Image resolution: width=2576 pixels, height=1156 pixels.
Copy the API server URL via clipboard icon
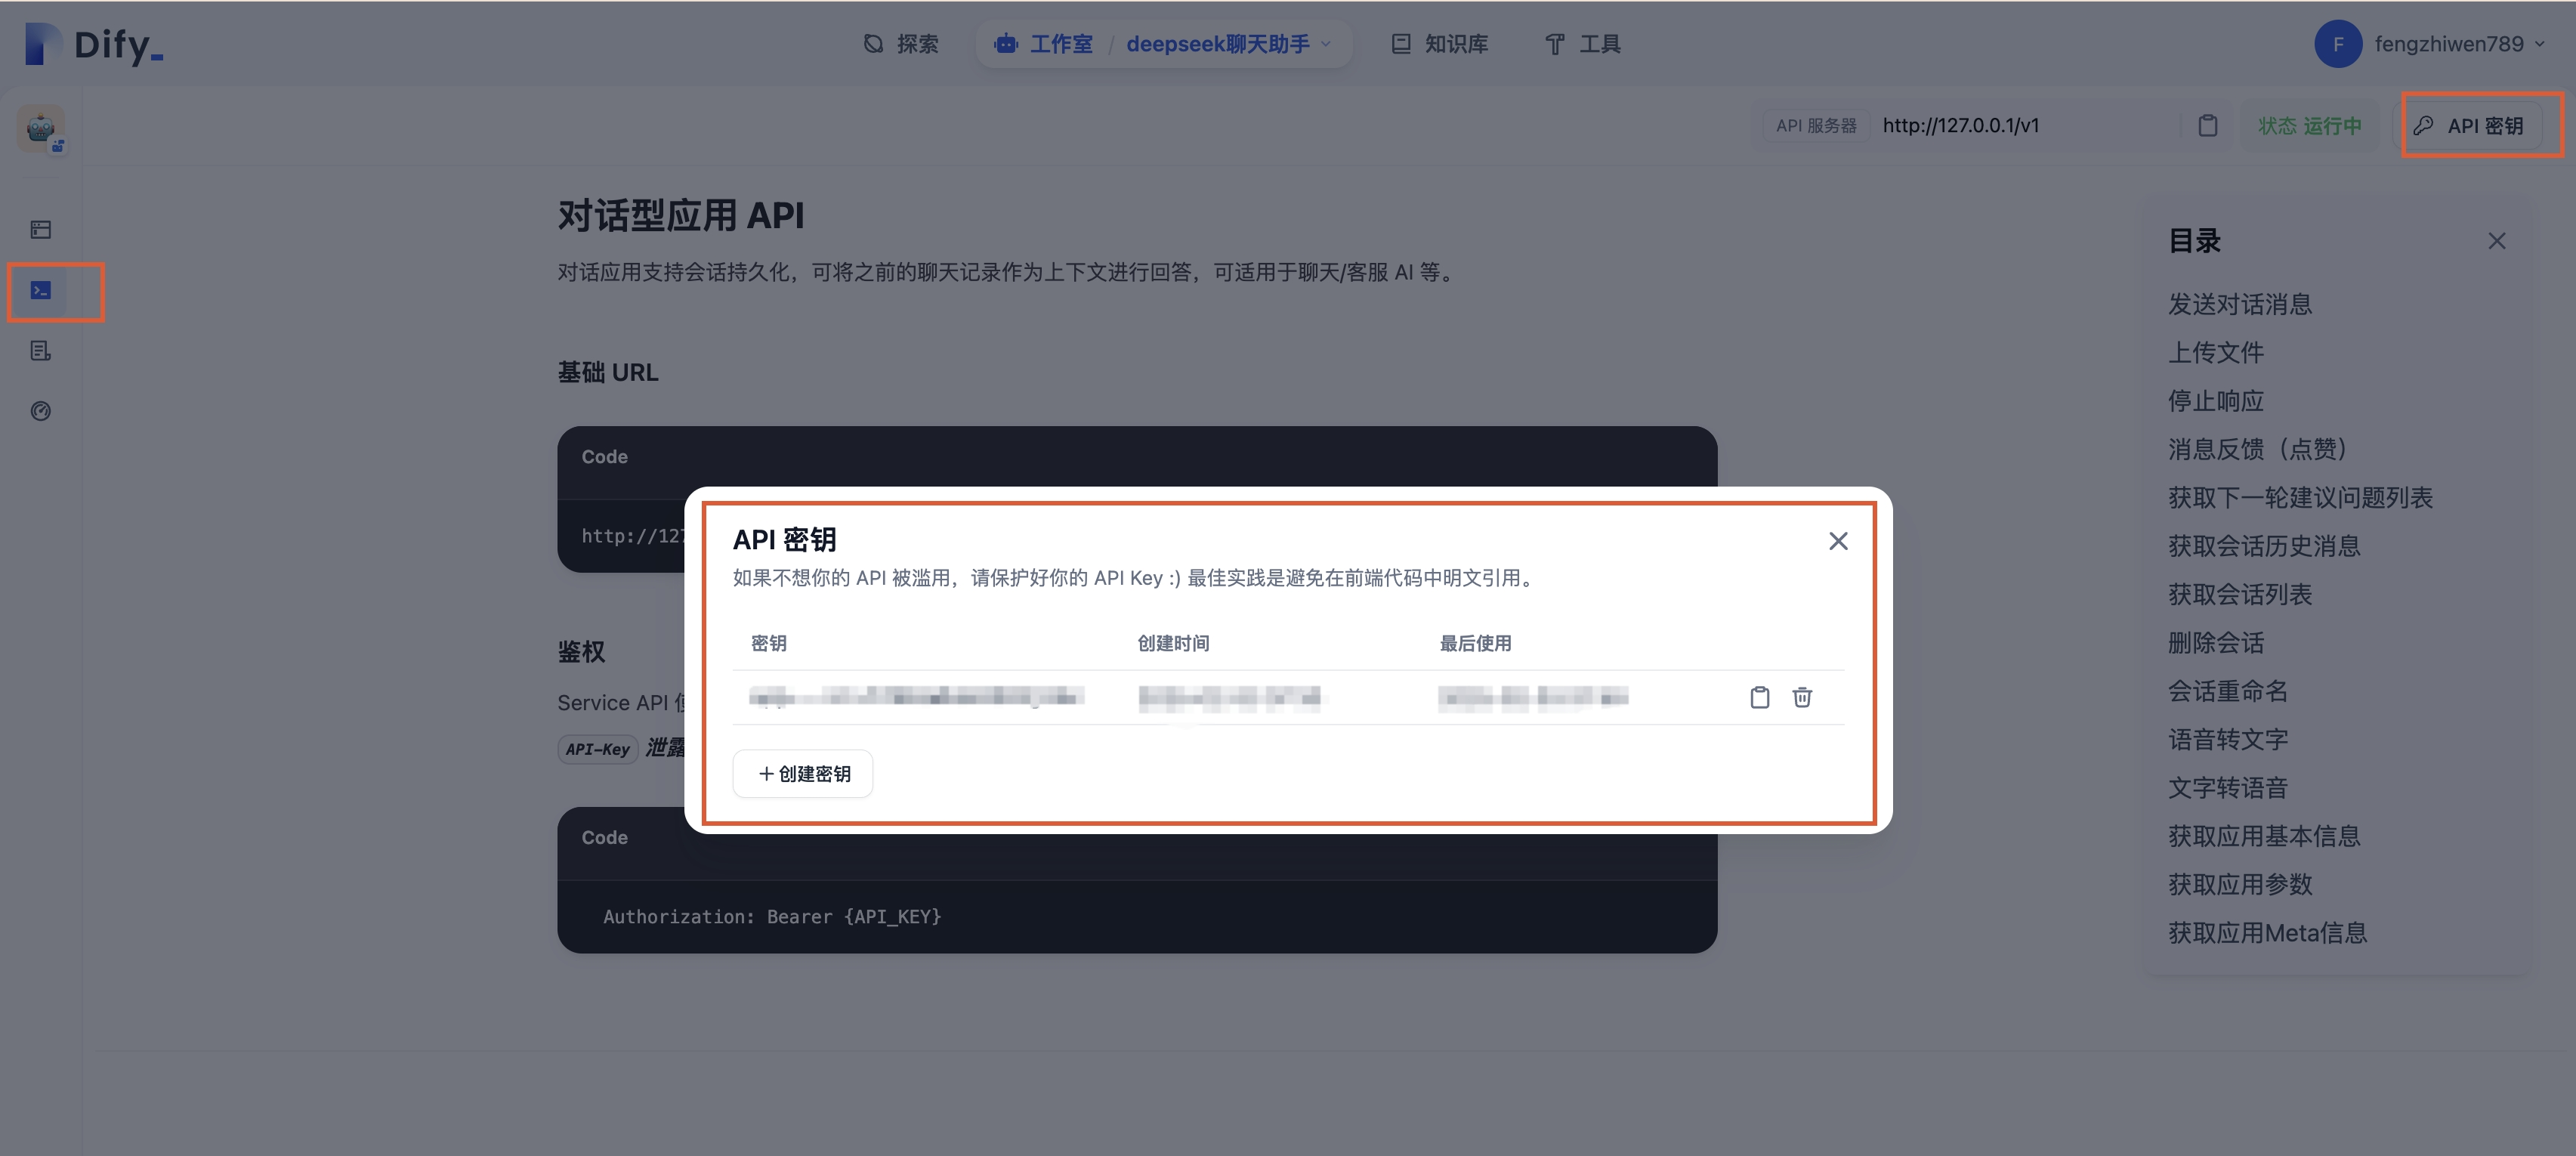click(x=2208, y=126)
